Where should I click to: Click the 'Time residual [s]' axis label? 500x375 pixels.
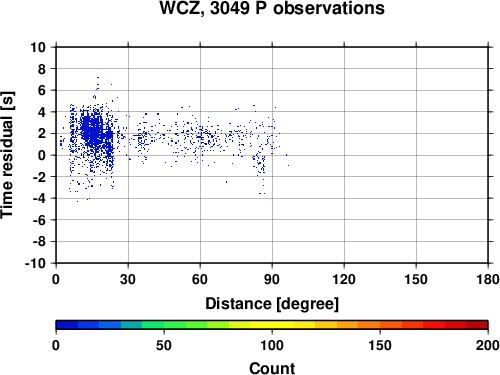(7, 155)
